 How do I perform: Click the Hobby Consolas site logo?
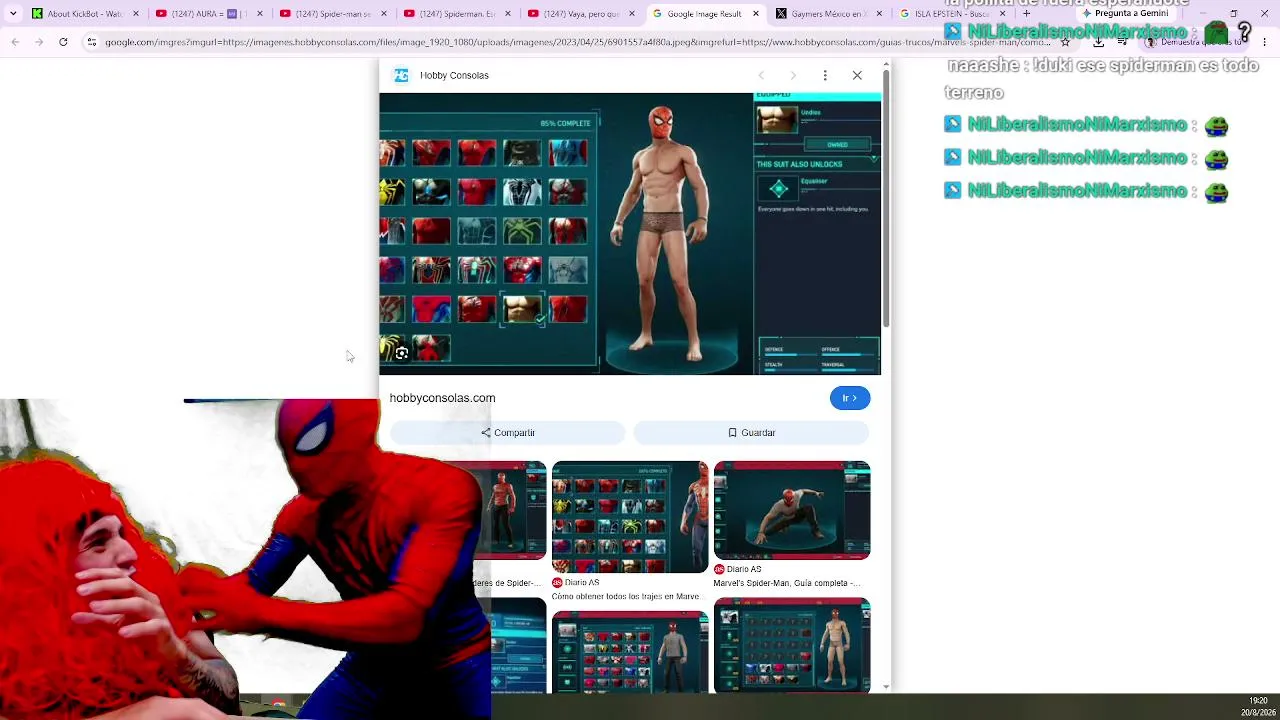pos(401,75)
